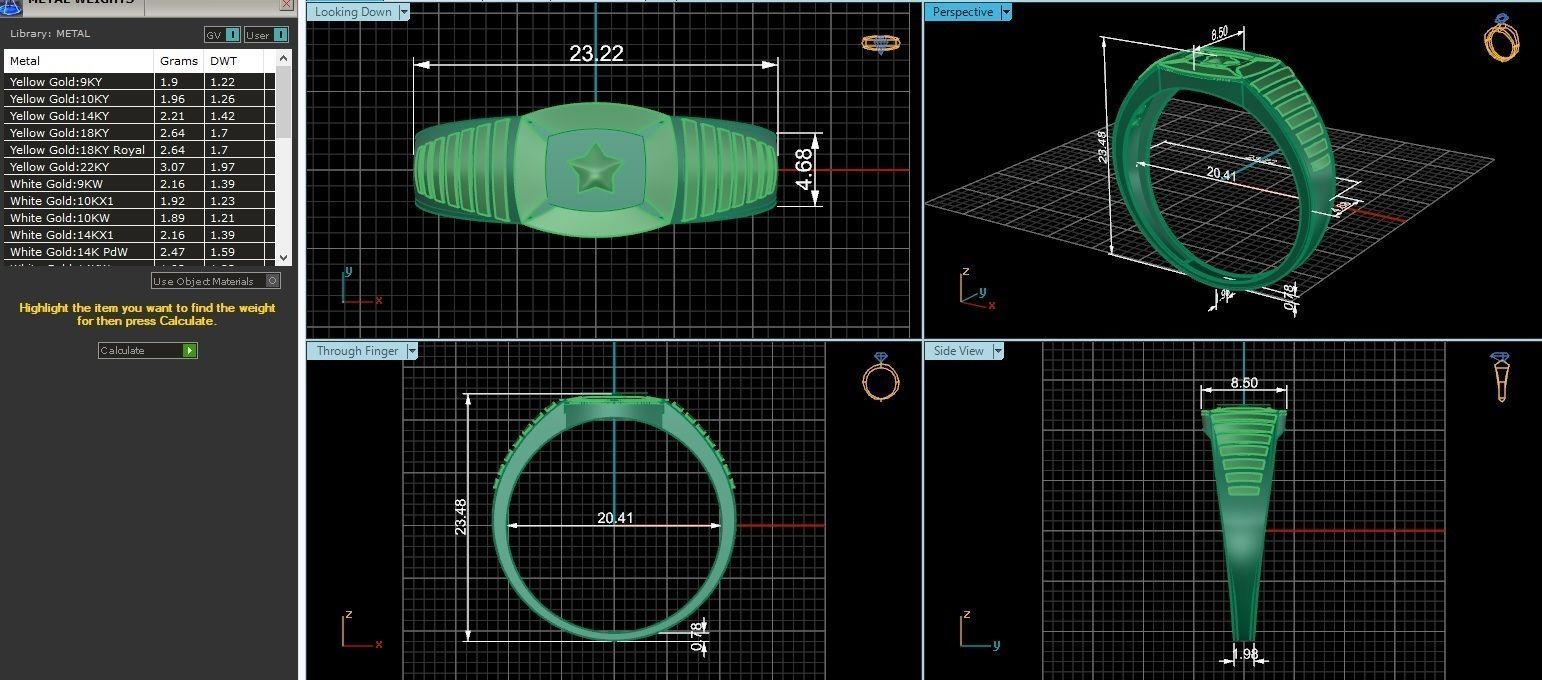Click the green arrow on Calculate

tap(190, 351)
